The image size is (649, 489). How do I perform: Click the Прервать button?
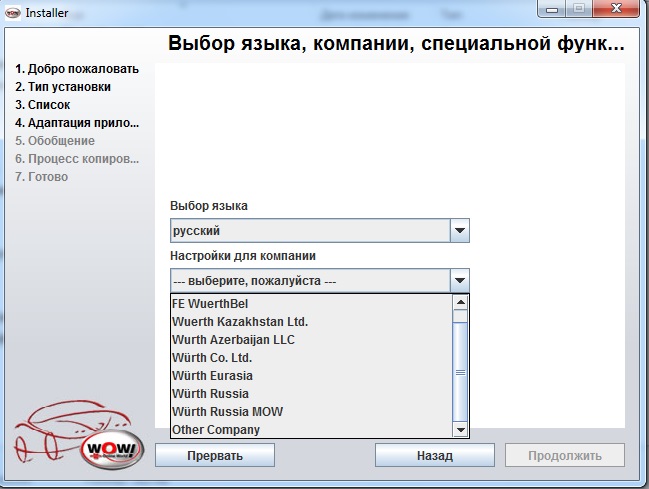[215, 455]
